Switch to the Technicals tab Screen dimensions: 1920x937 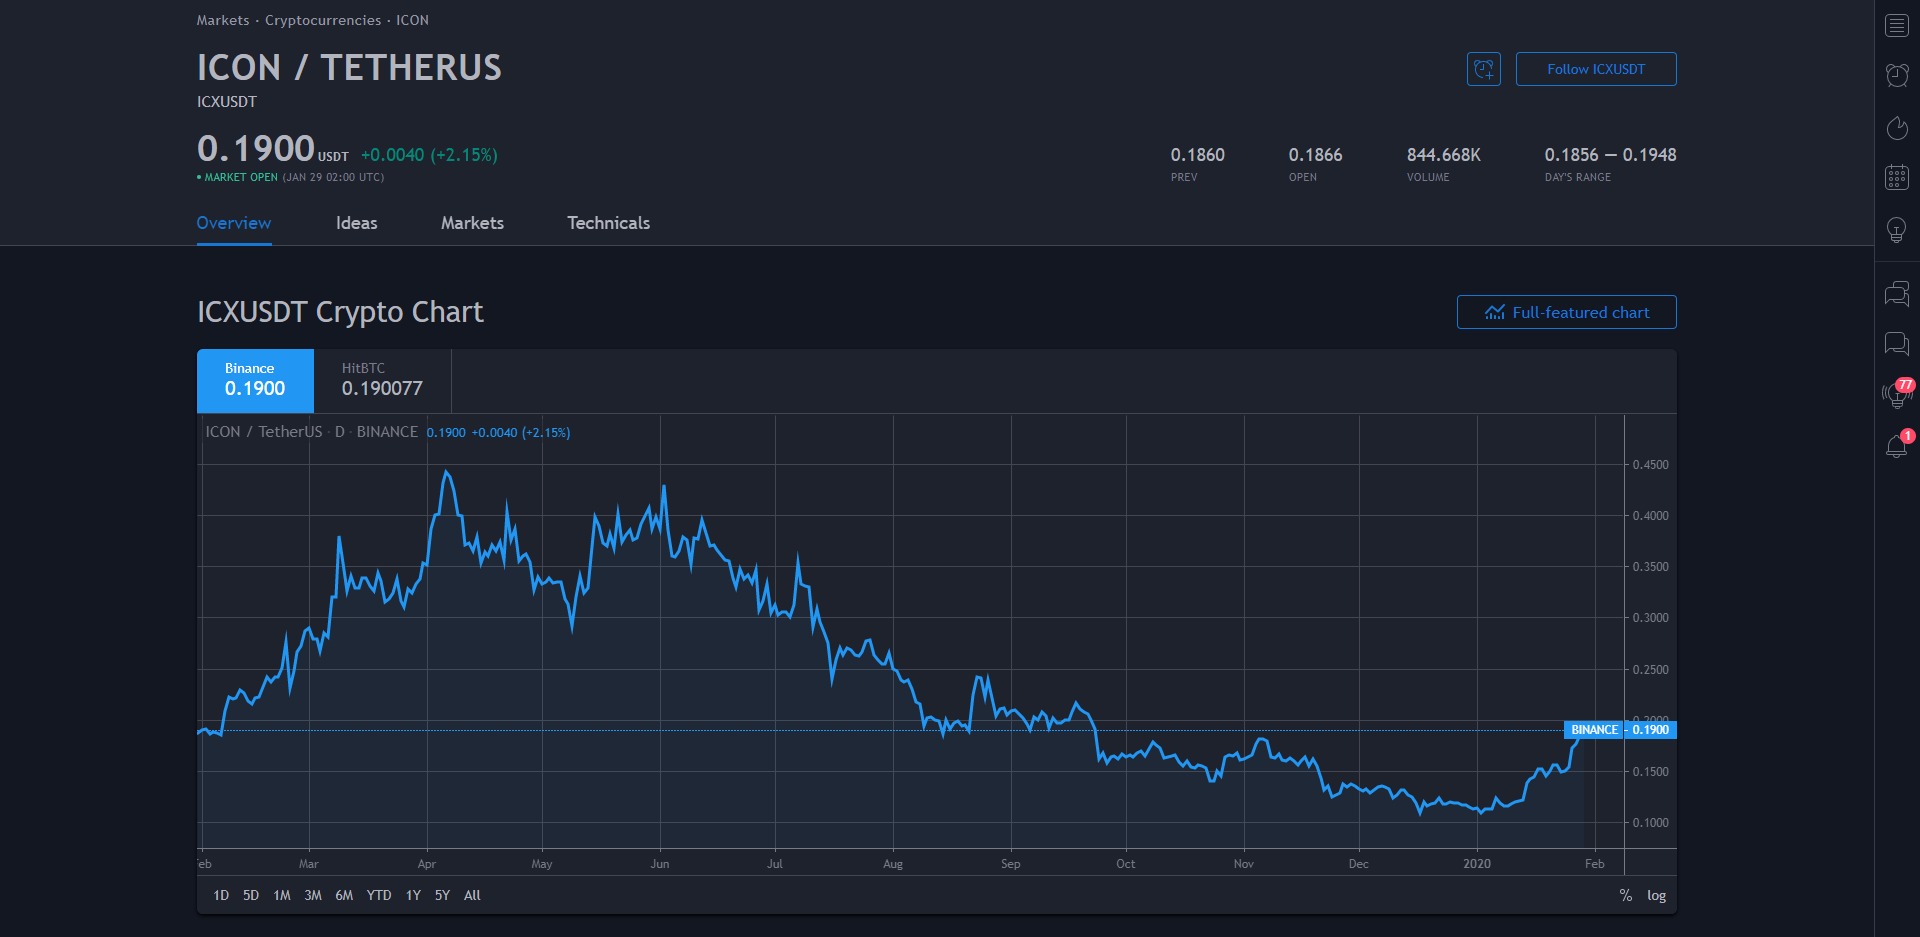pyautogui.click(x=608, y=223)
